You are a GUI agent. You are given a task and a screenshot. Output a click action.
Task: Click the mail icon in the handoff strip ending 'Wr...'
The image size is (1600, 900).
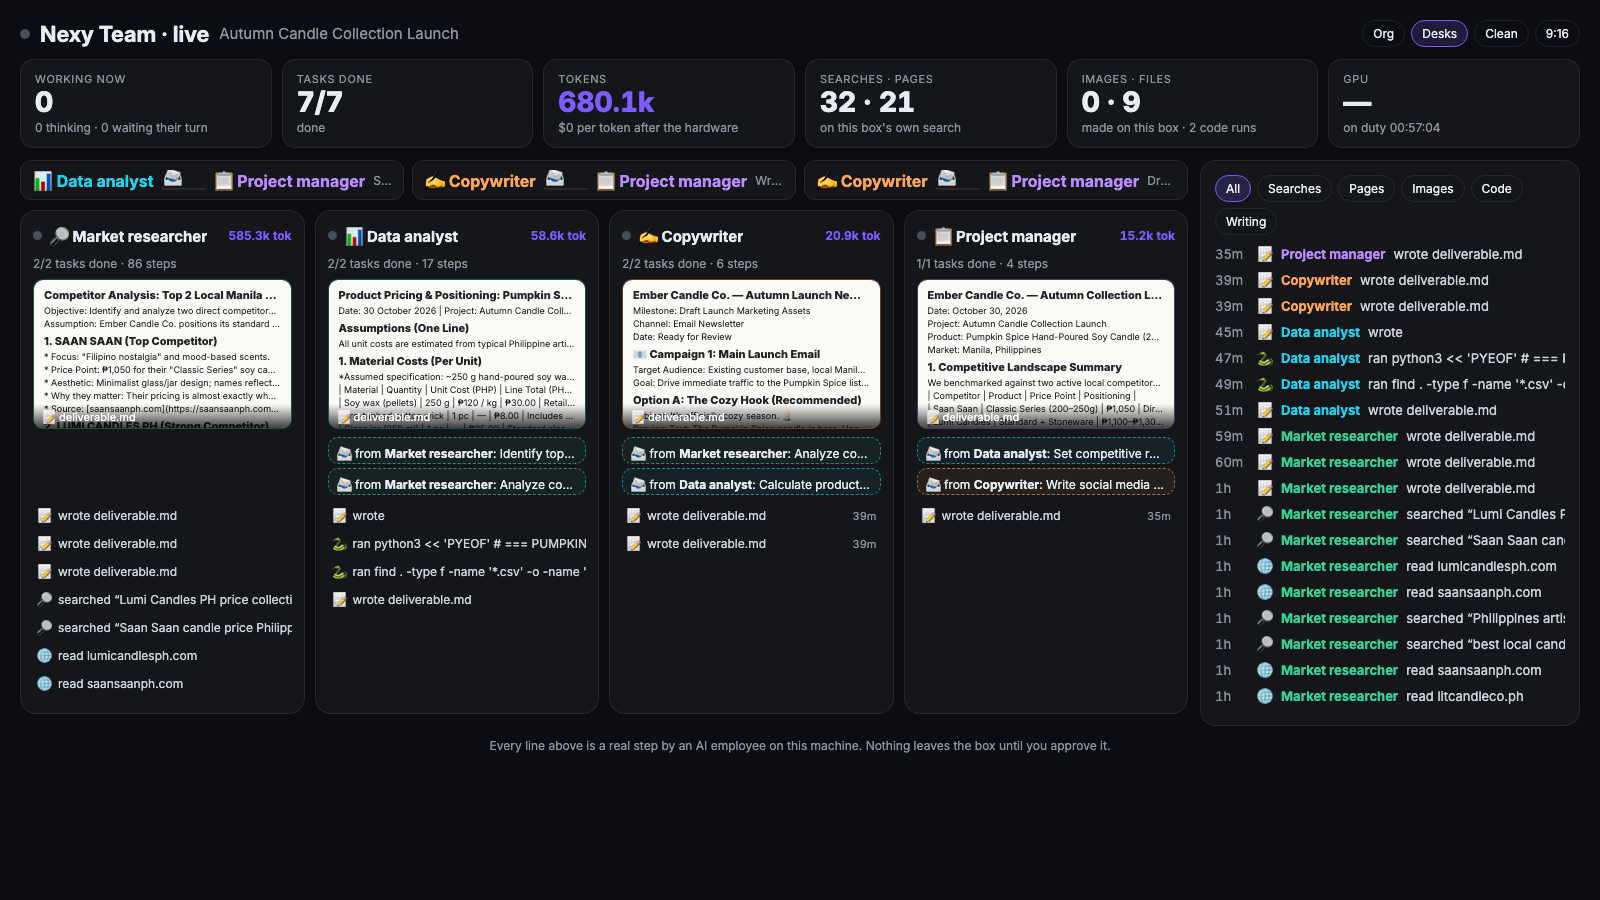click(555, 178)
